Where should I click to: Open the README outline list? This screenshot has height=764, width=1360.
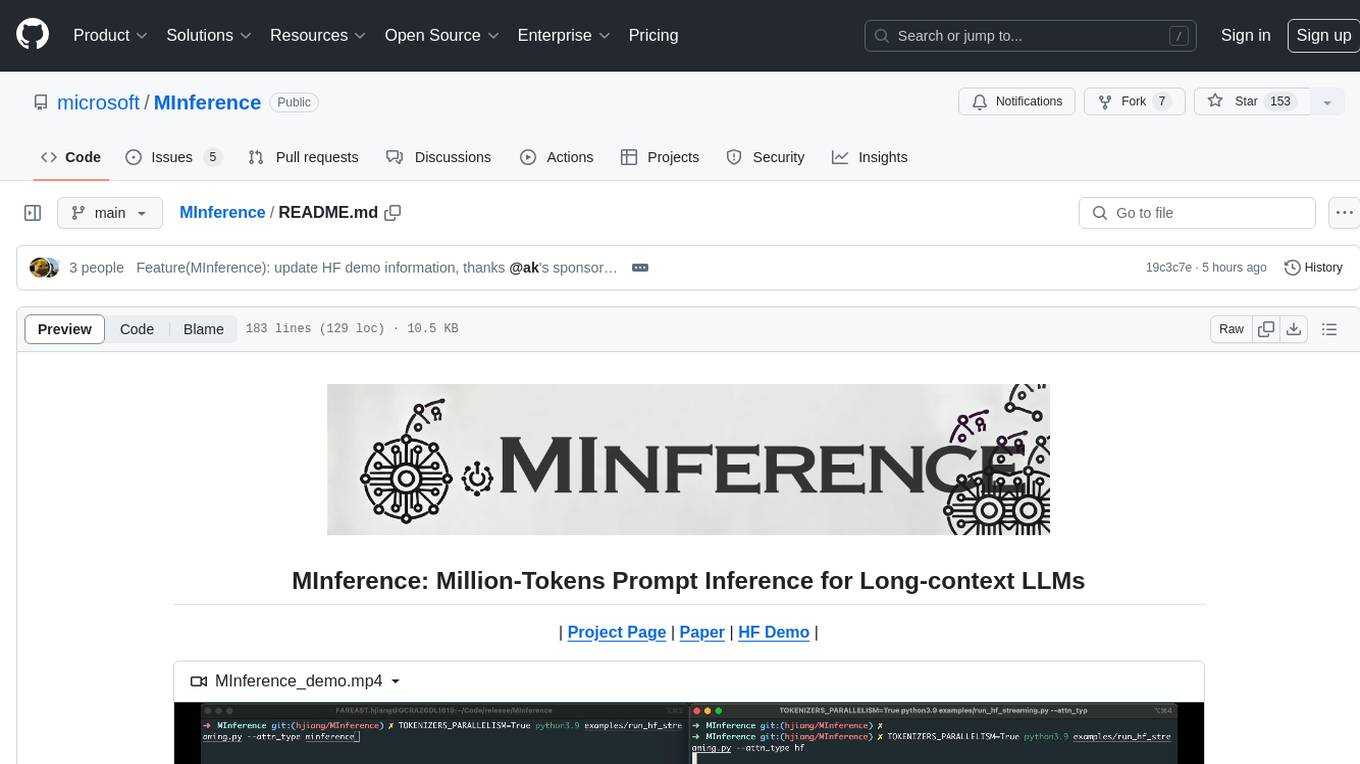pos(1329,329)
